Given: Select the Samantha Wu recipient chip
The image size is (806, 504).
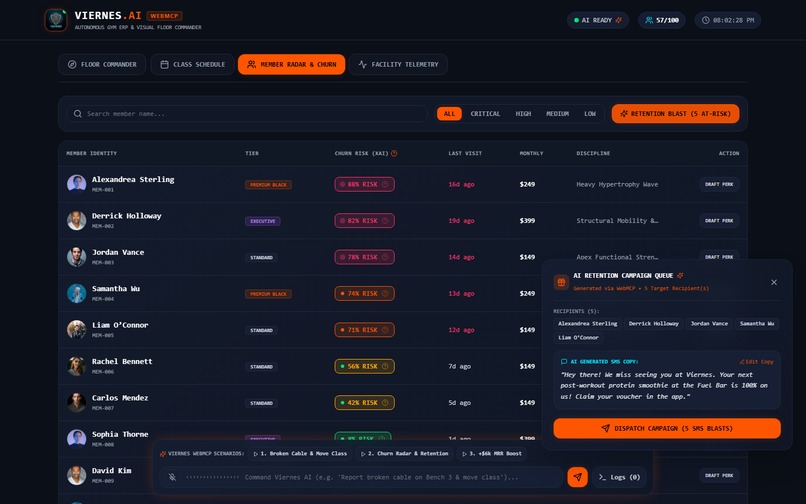Looking at the screenshot, I should [757, 323].
